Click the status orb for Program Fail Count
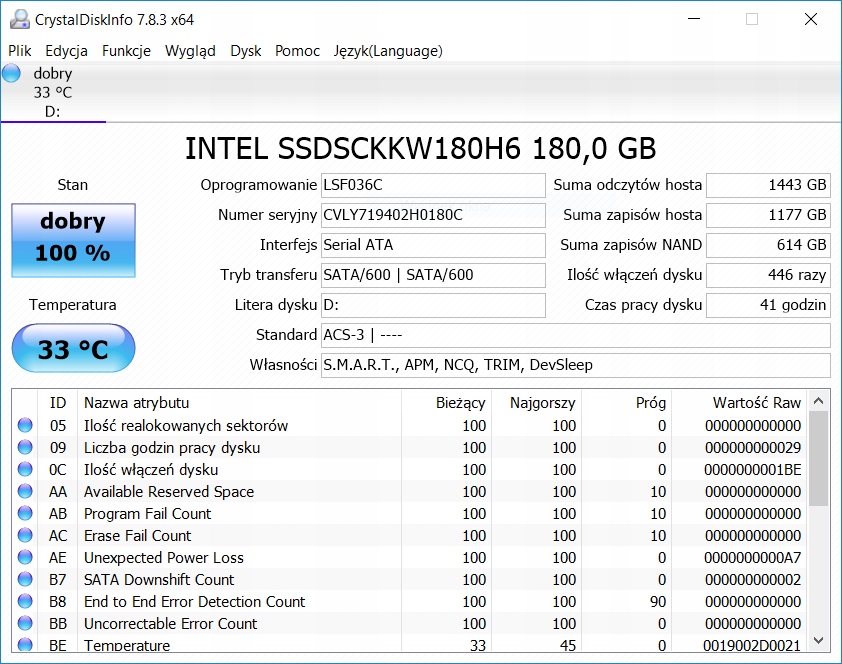 tap(25, 513)
